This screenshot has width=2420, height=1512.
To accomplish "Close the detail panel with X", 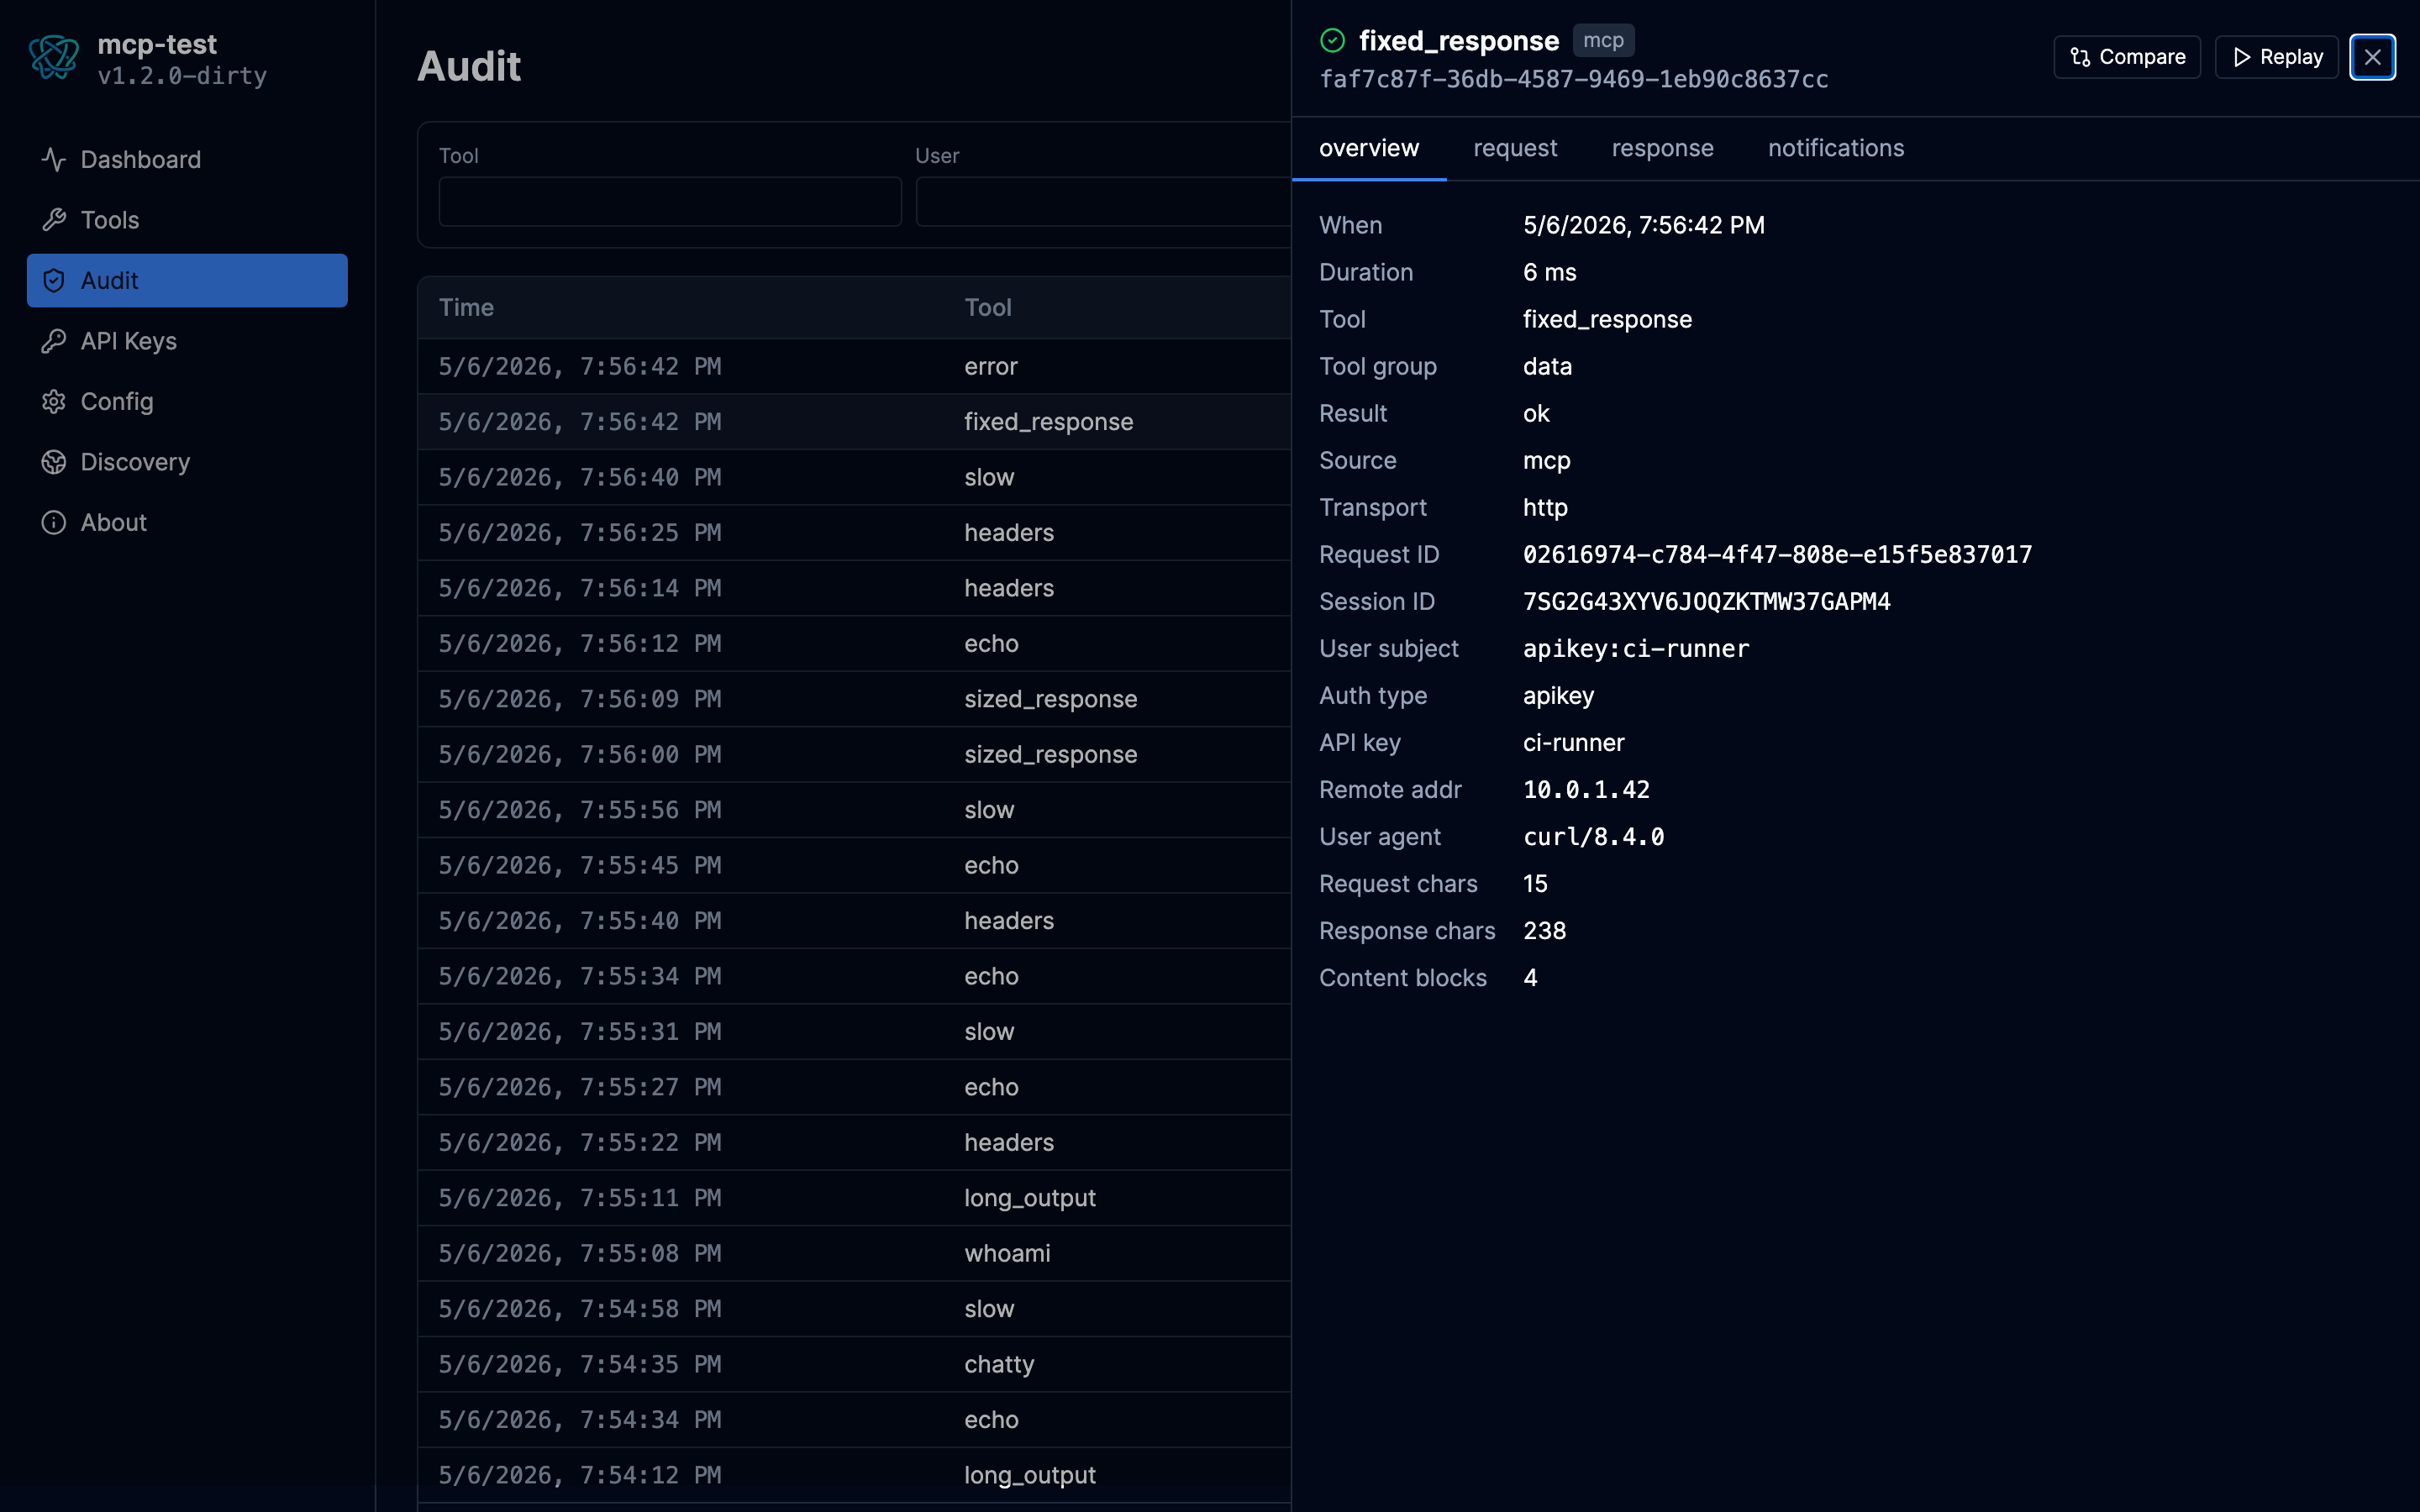I will [x=2372, y=57].
